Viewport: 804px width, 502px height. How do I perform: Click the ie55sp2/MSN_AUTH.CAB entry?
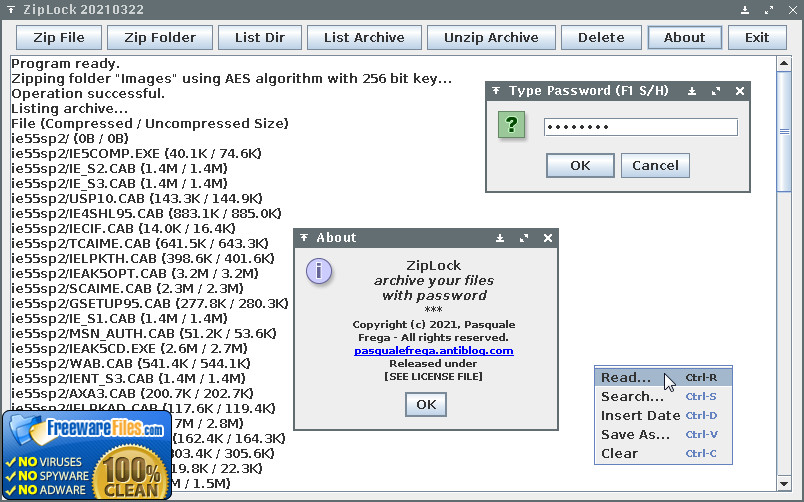click(x=144, y=333)
